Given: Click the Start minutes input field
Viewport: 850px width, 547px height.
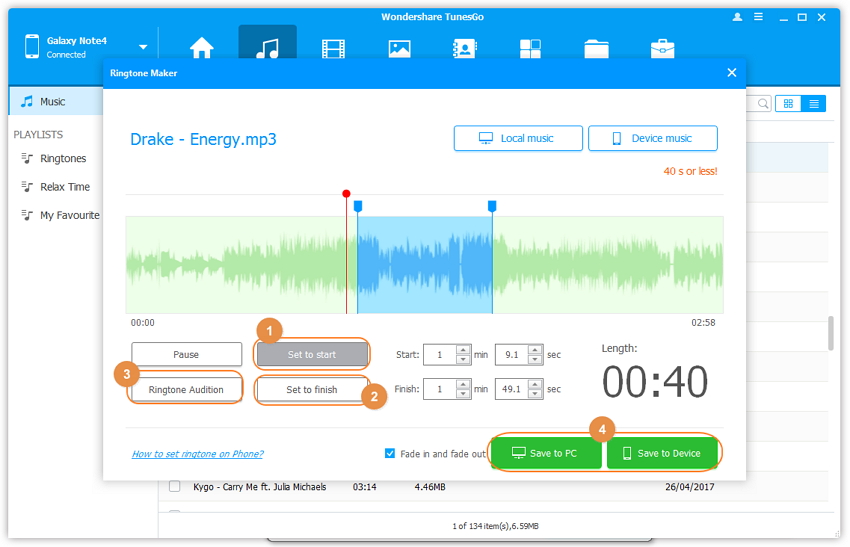Looking at the screenshot, I should [439, 354].
